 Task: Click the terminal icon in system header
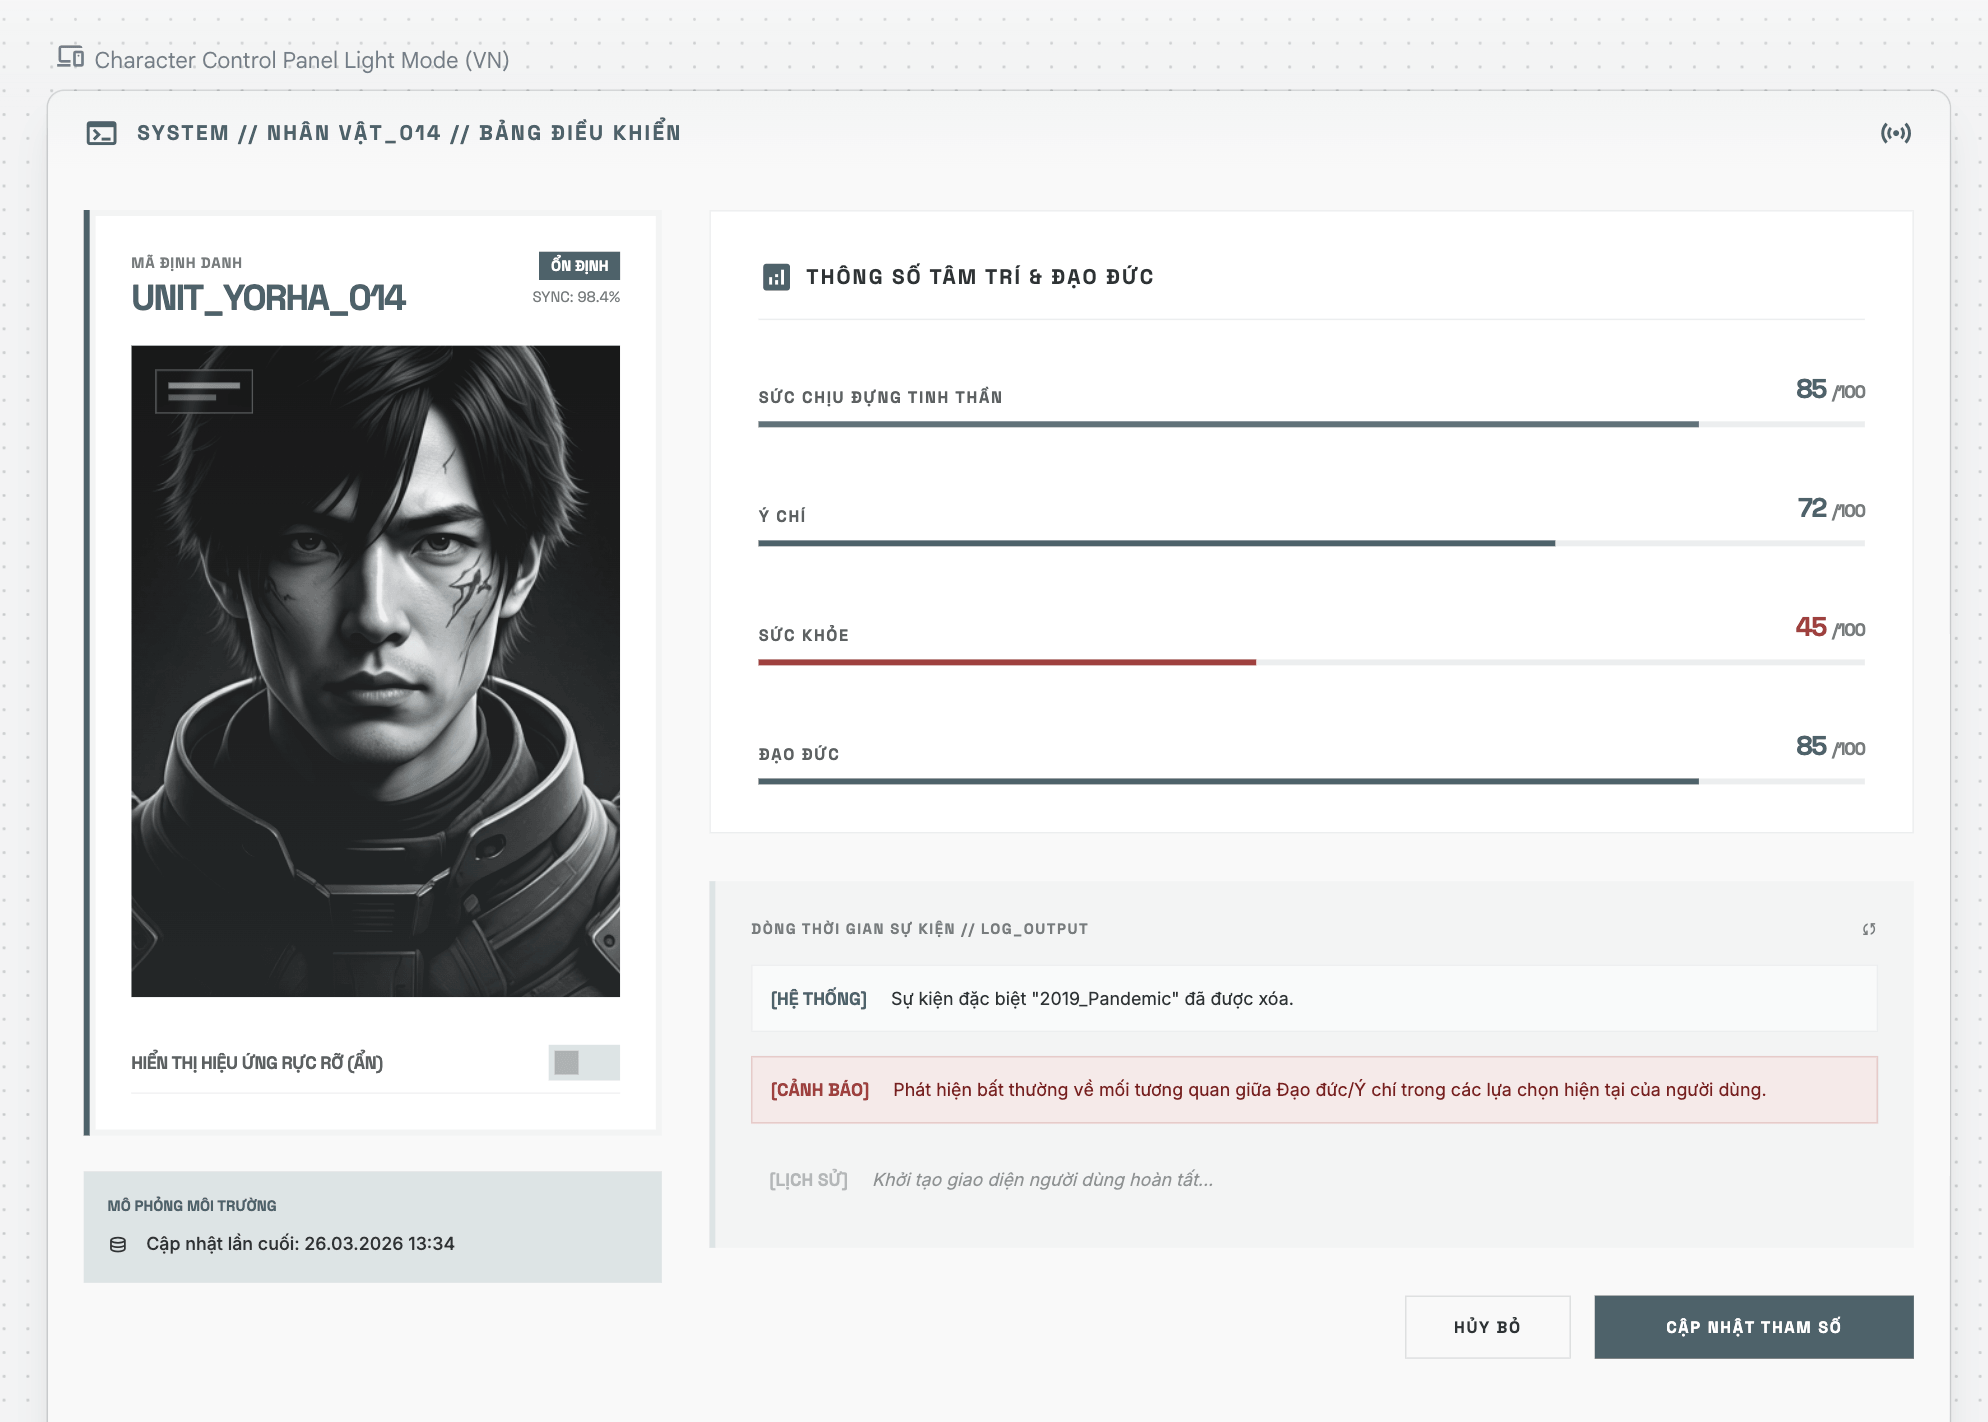pos(102,133)
